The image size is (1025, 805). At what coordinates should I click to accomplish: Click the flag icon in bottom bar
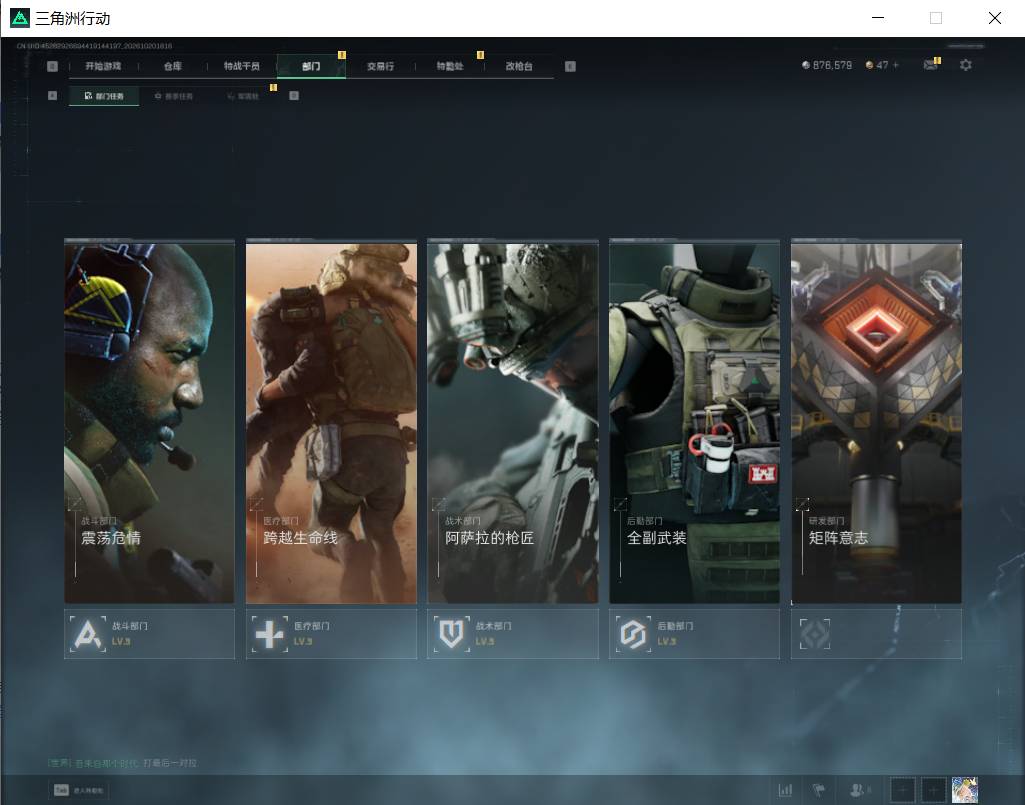click(x=818, y=790)
